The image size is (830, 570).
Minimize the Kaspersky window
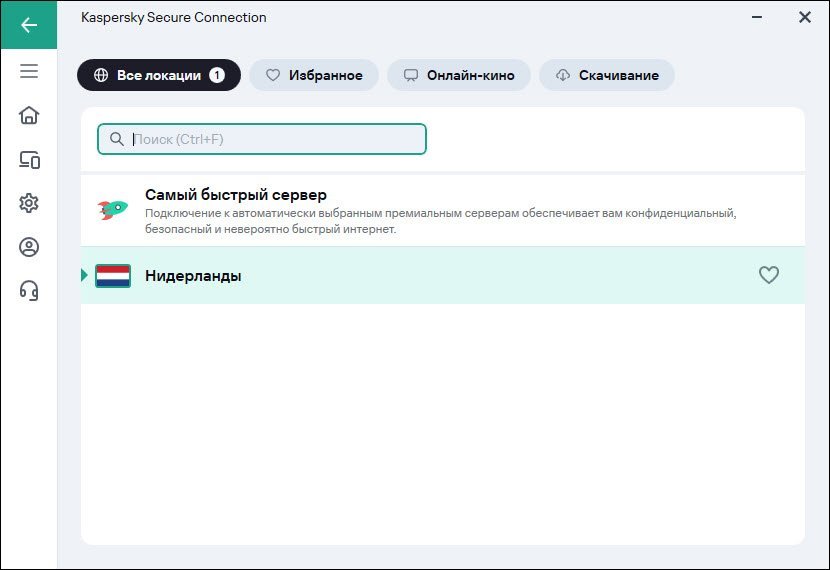coord(757,17)
